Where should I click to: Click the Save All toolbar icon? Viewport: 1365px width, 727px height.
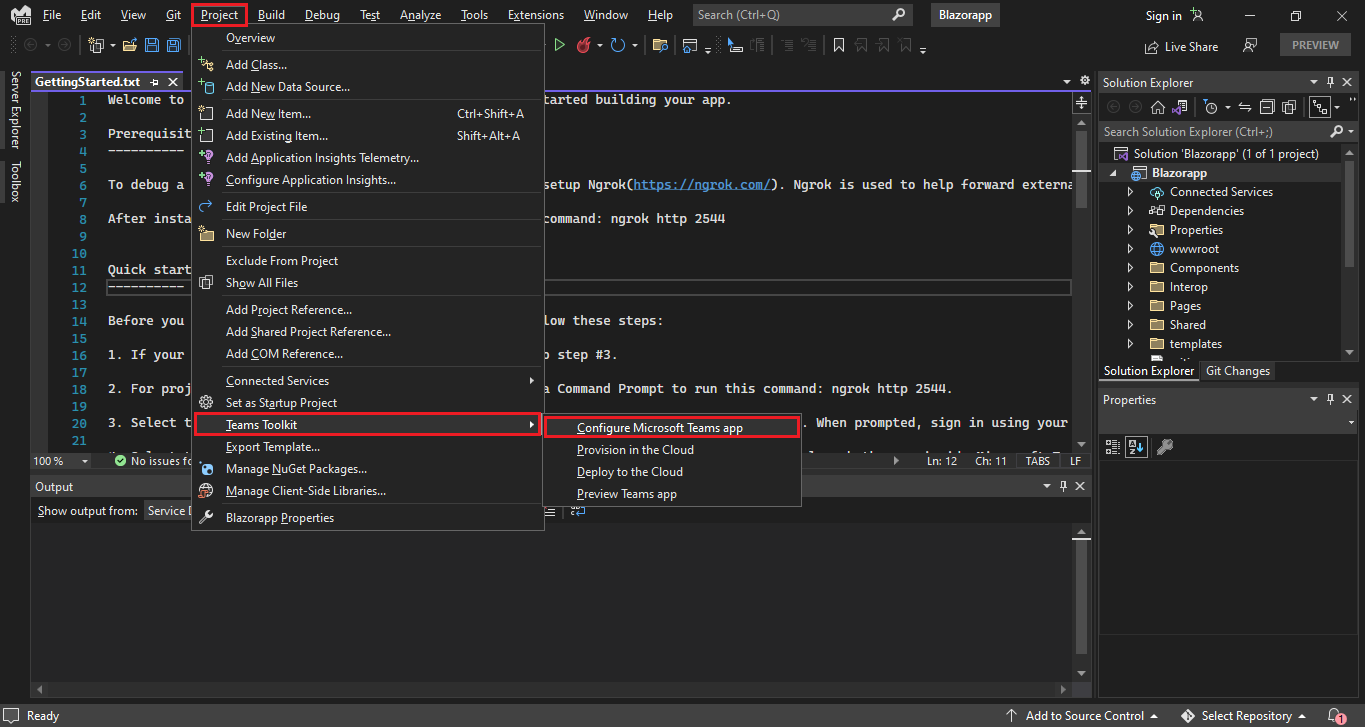click(x=174, y=45)
